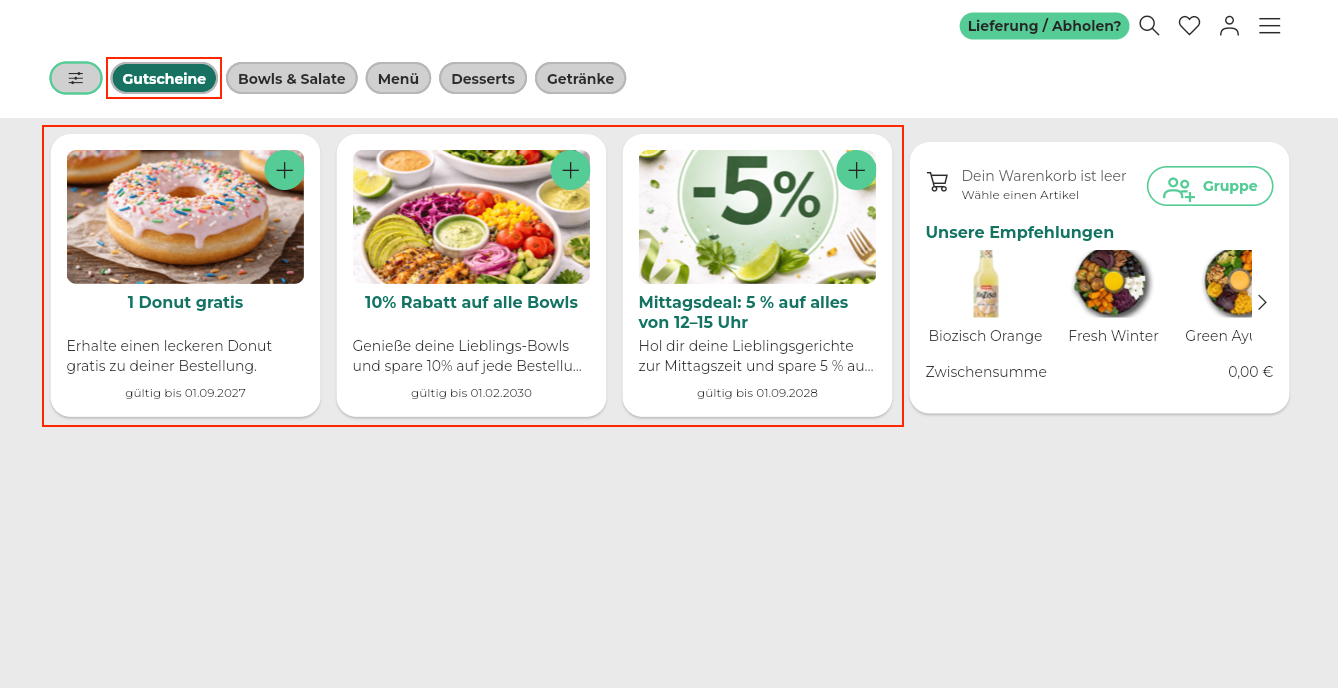Switch to the Bowls & Salate category

point(292,78)
